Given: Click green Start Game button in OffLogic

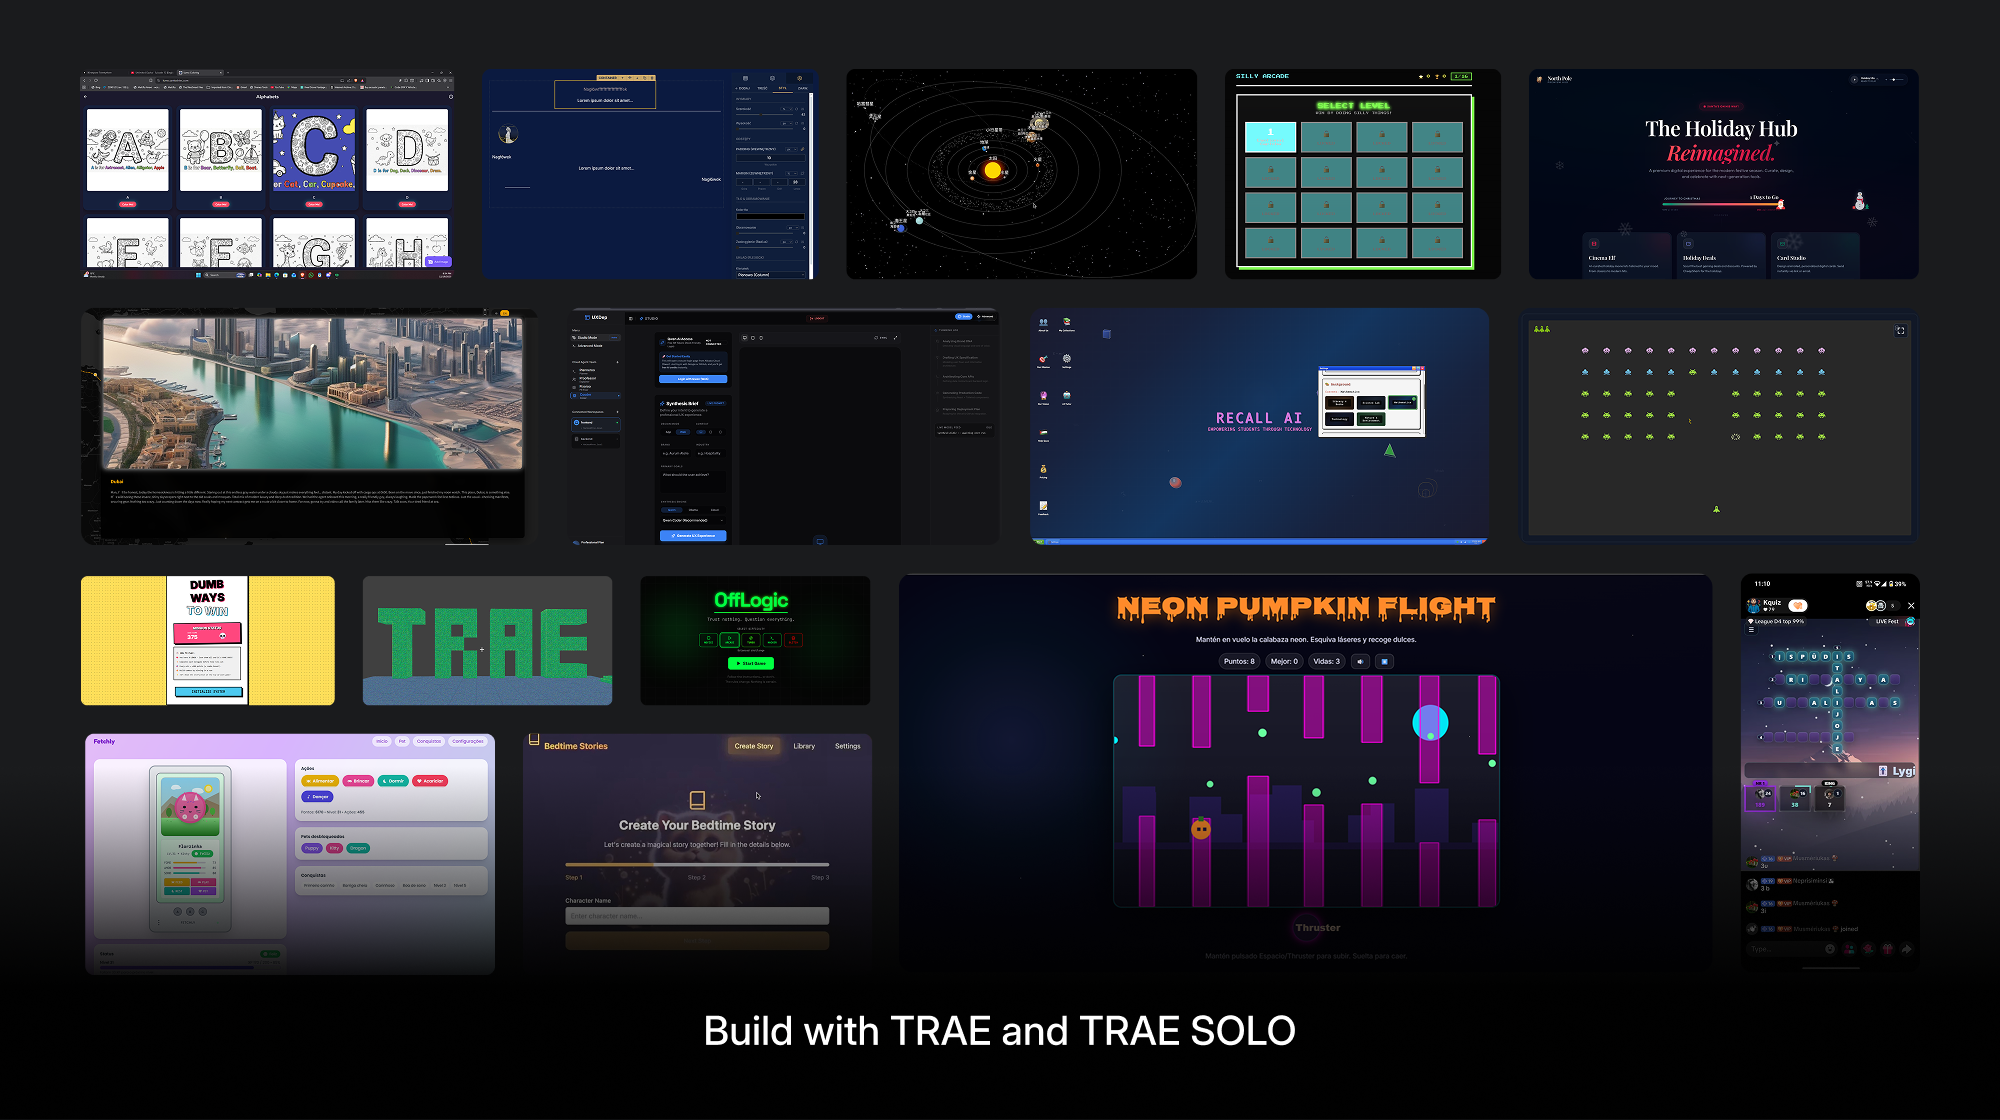Looking at the screenshot, I should click(x=751, y=663).
